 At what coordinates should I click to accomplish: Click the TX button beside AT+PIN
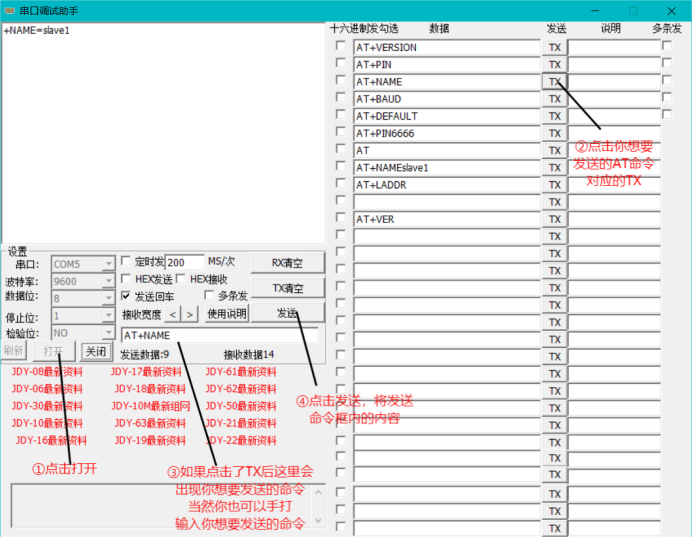[555, 64]
